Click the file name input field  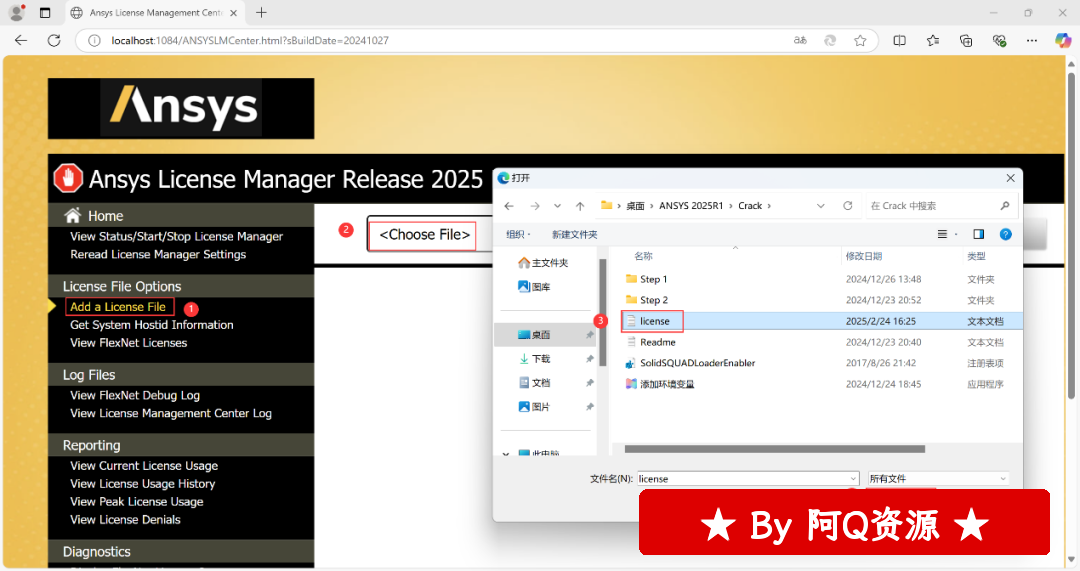click(742, 479)
